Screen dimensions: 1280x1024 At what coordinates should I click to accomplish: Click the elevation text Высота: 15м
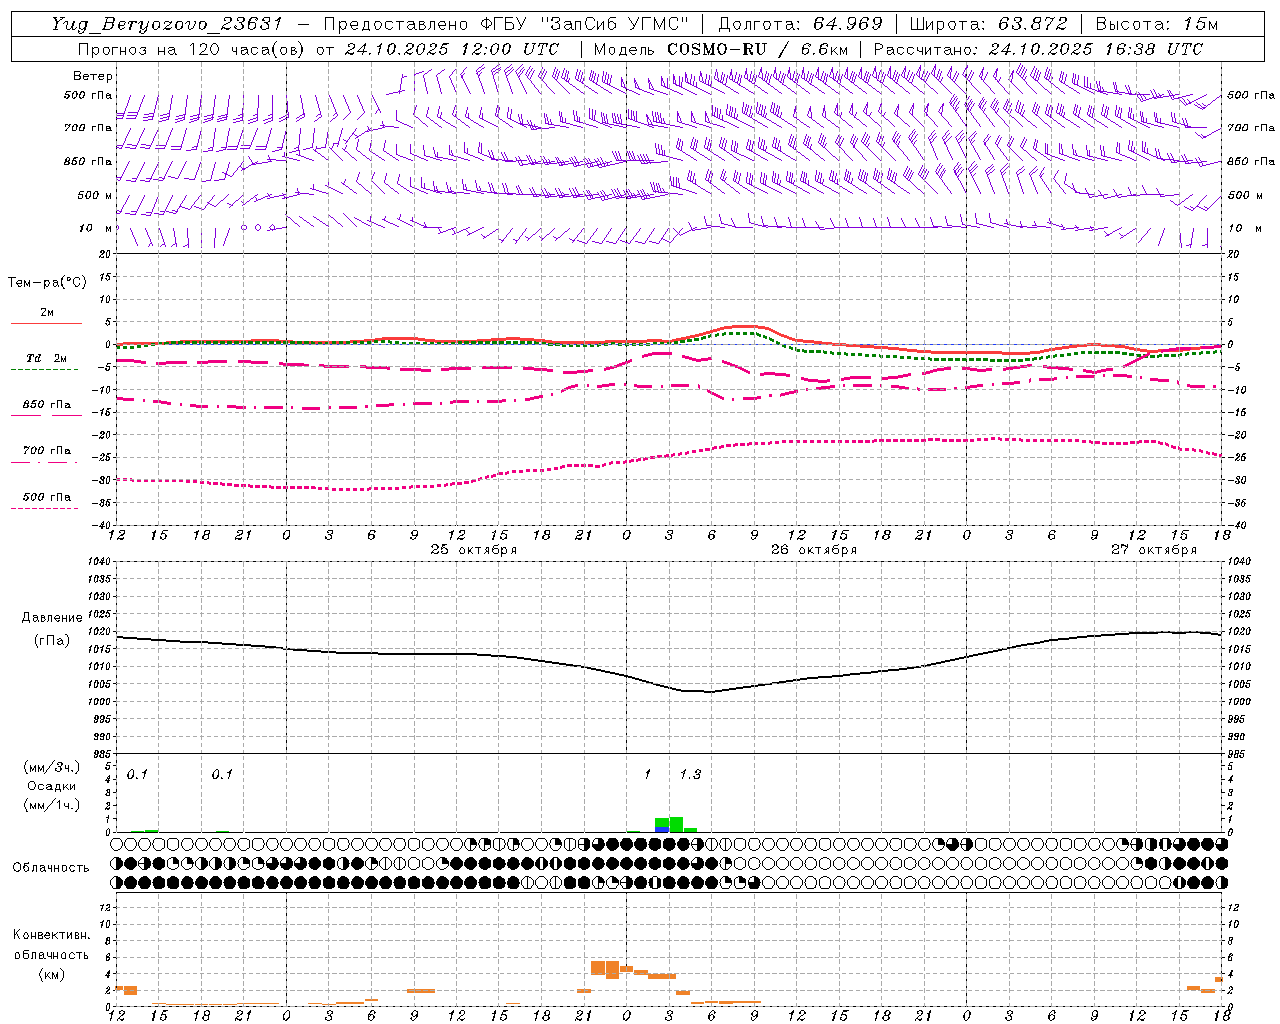click(1157, 24)
